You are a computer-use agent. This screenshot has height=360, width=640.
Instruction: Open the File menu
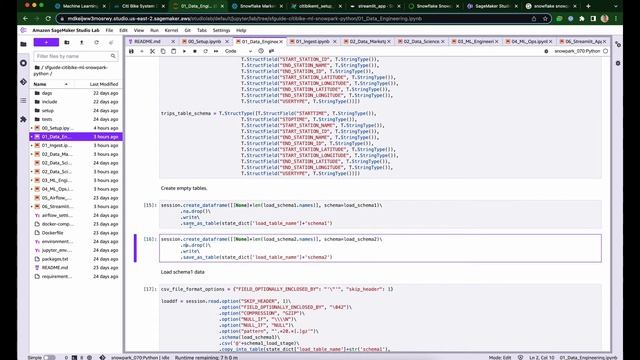tap(109, 31)
